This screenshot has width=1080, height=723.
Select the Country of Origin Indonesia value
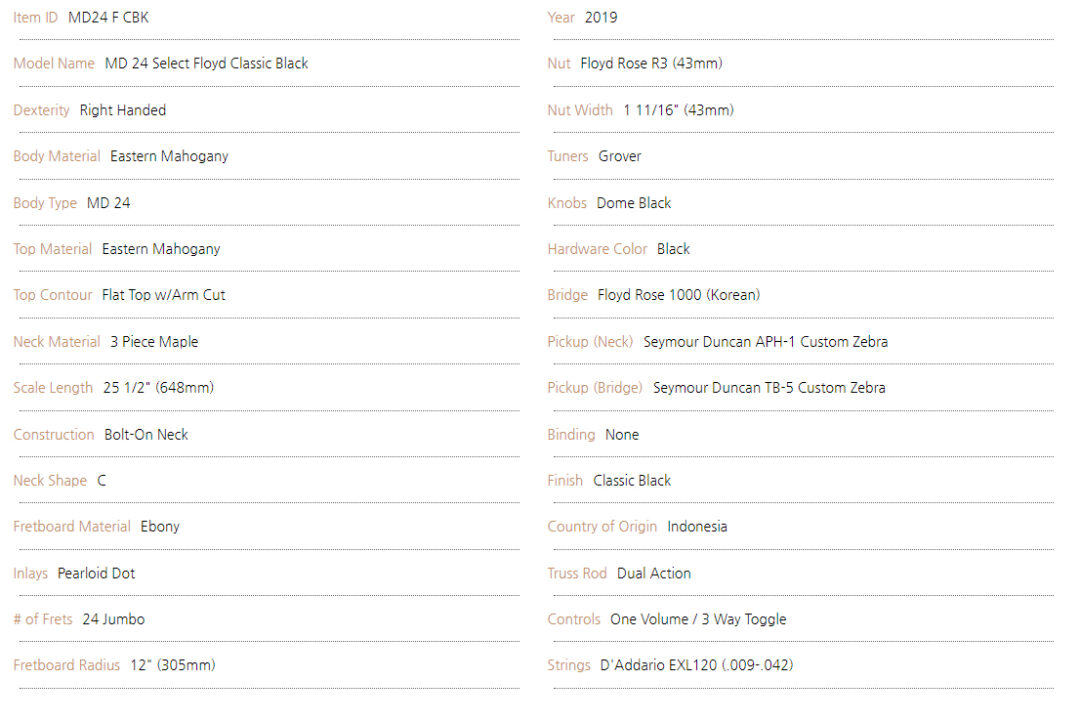click(x=697, y=527)
